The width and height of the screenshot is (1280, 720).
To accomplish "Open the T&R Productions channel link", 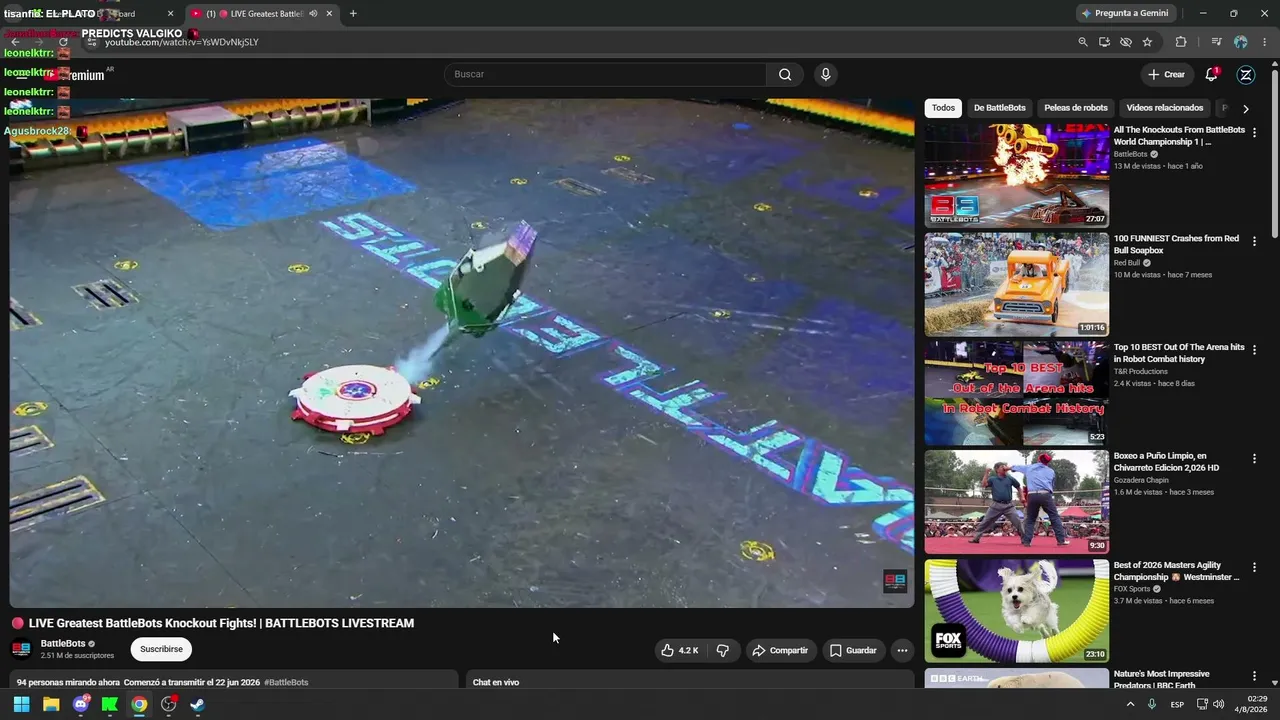I will [x=1143, y=371].
